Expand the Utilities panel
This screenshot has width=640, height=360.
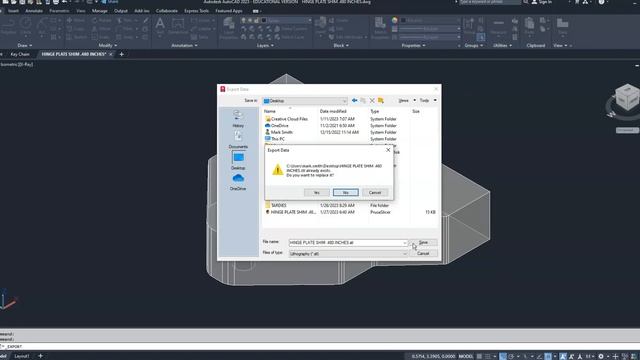(x=502, y=46)
